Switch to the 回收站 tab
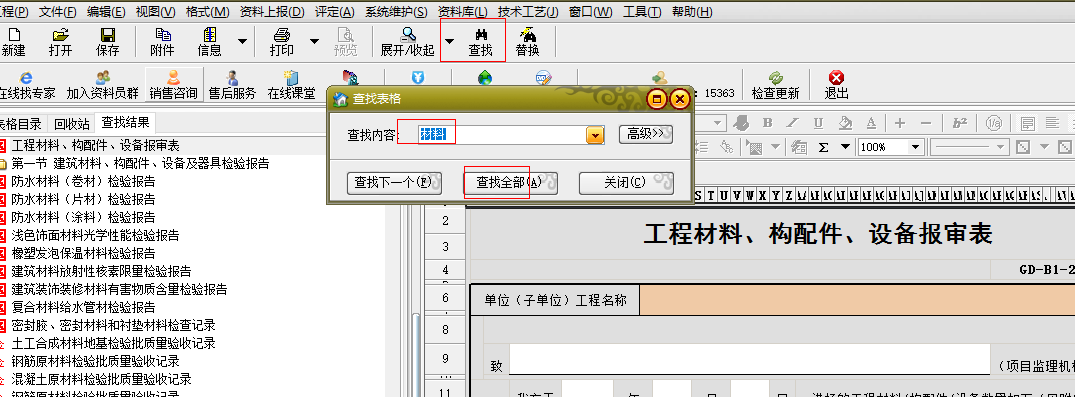Image resolution: width=1075 pixels, height=397 pixels. click(x=72, y=124)
